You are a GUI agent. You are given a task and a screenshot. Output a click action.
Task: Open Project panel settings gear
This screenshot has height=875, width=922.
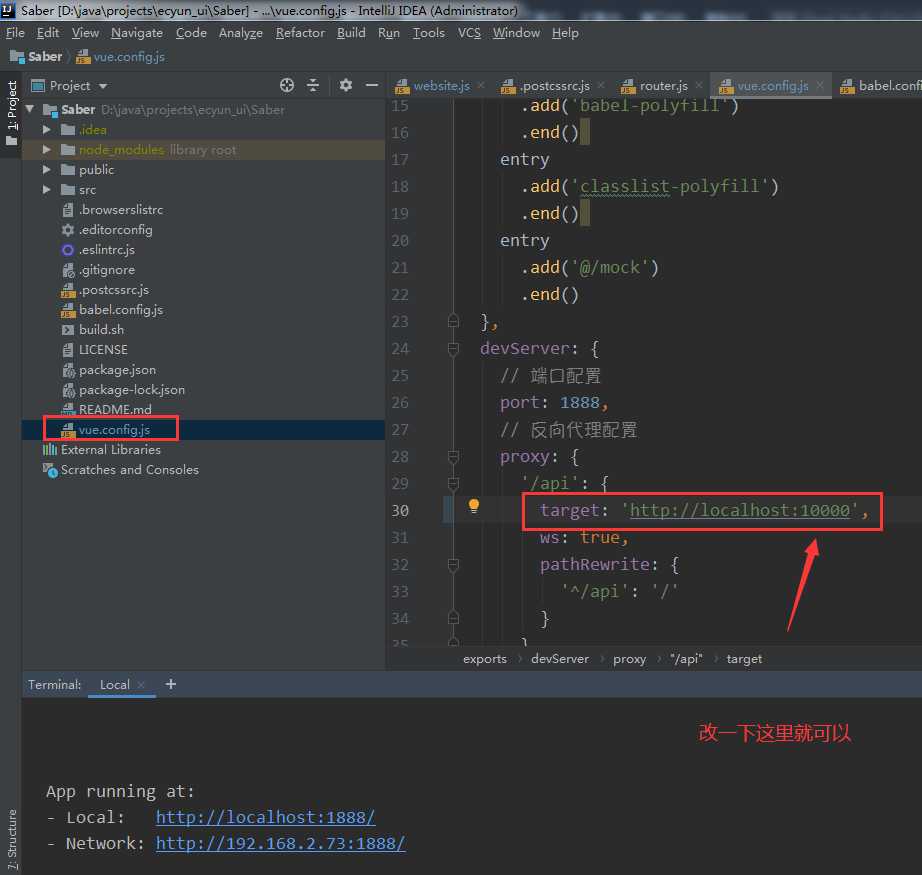click(346, 85)
